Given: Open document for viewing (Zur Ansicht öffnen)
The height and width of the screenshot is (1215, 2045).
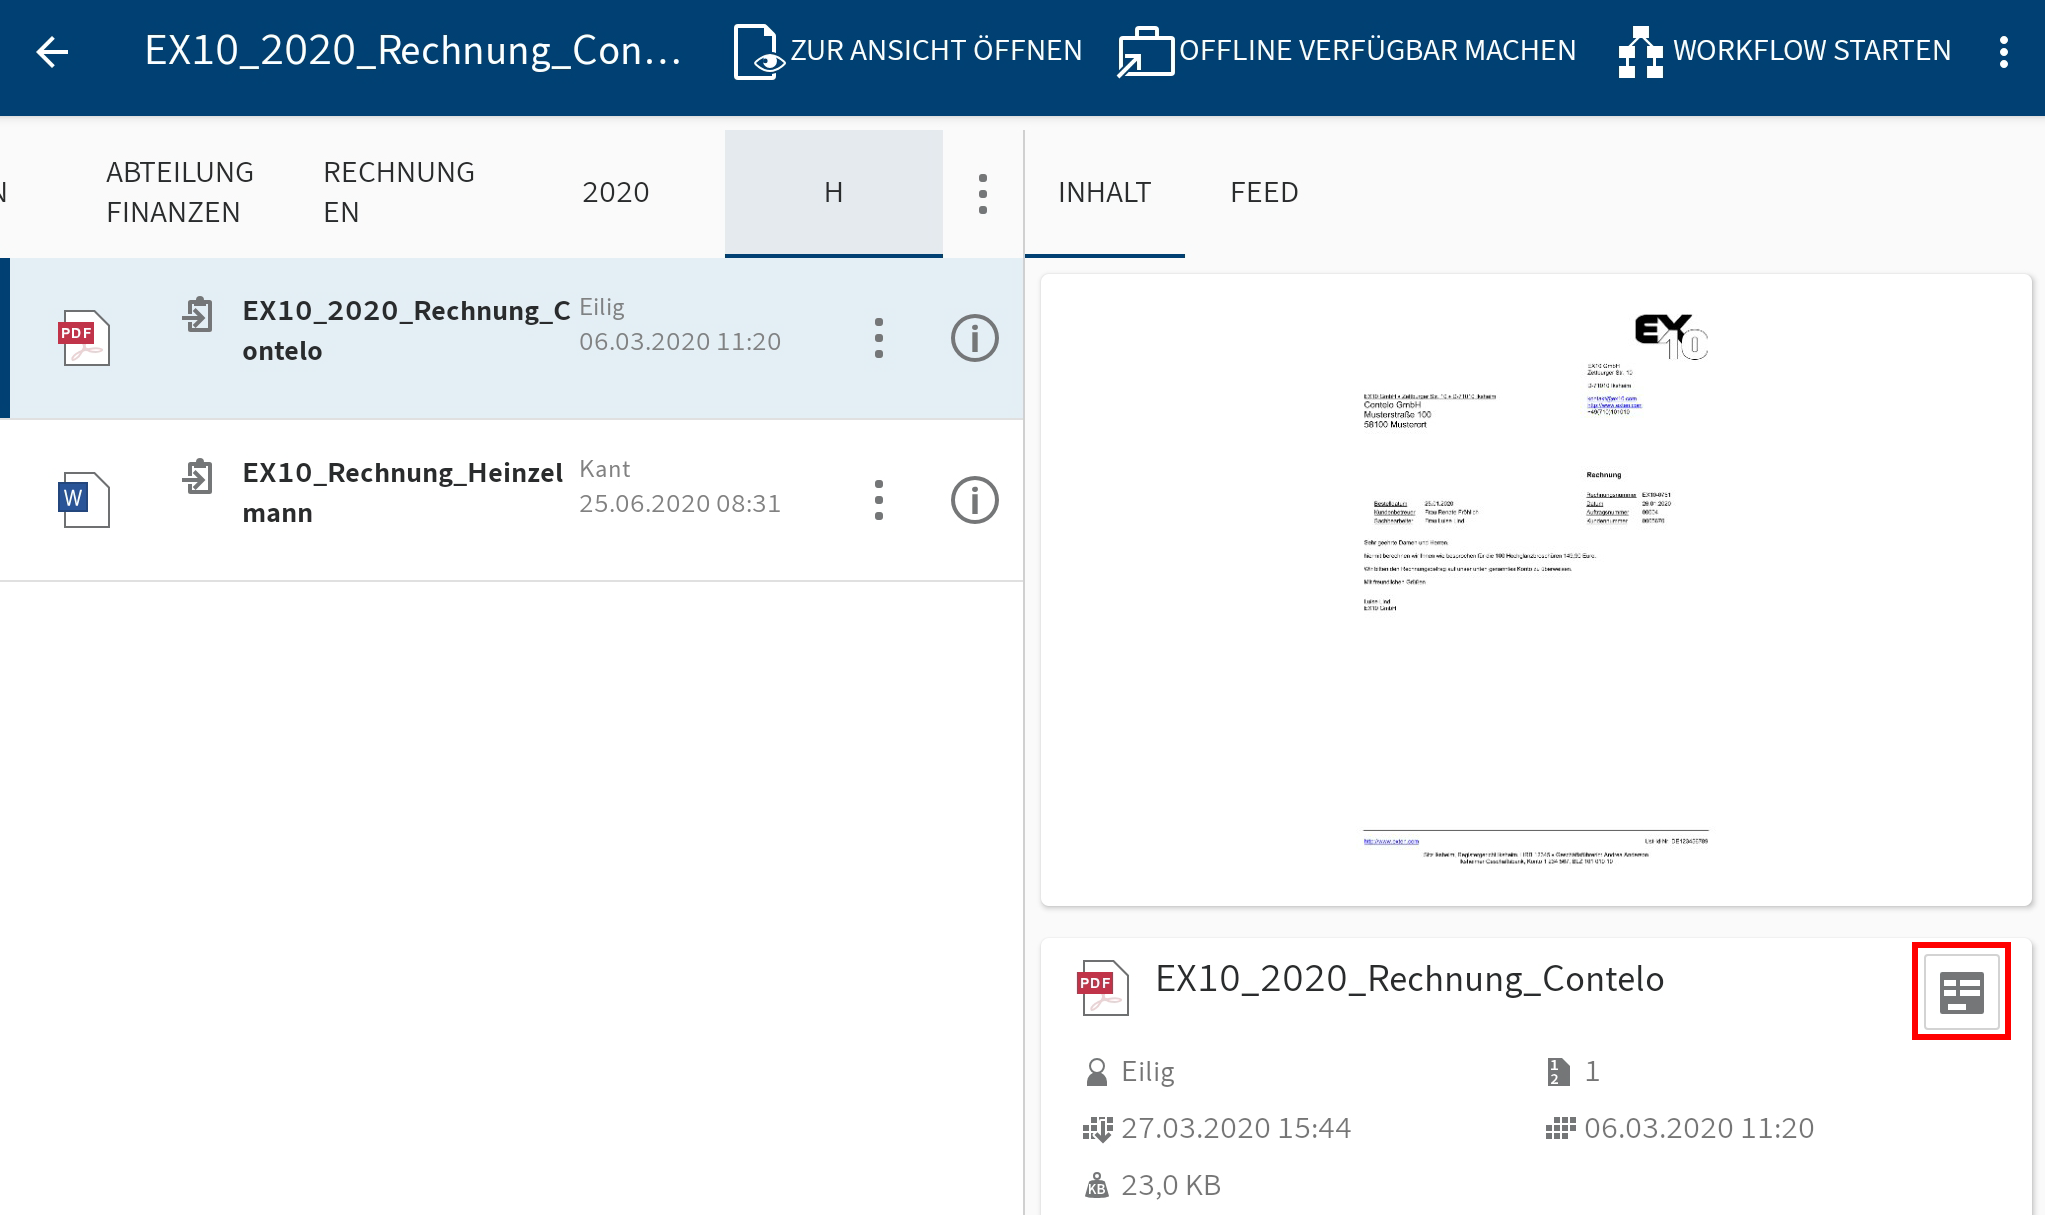Looking at the screenshot, I should [907, 51].
